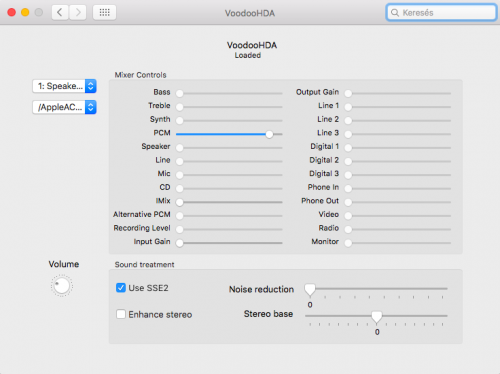Click the VoodooHDA heading above Loaded
Image resolution: width=500 pixels, height=374 pixels.
tap(252, 45)
